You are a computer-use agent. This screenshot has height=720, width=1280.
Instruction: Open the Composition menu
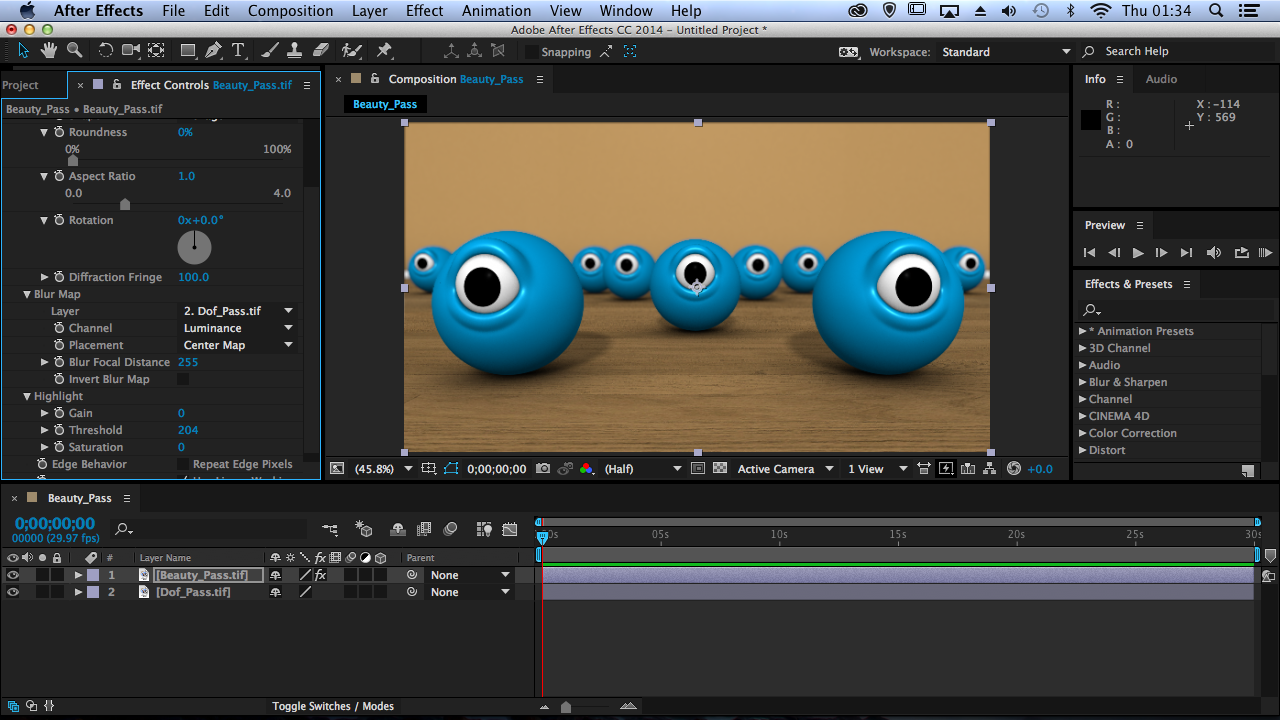290,11
